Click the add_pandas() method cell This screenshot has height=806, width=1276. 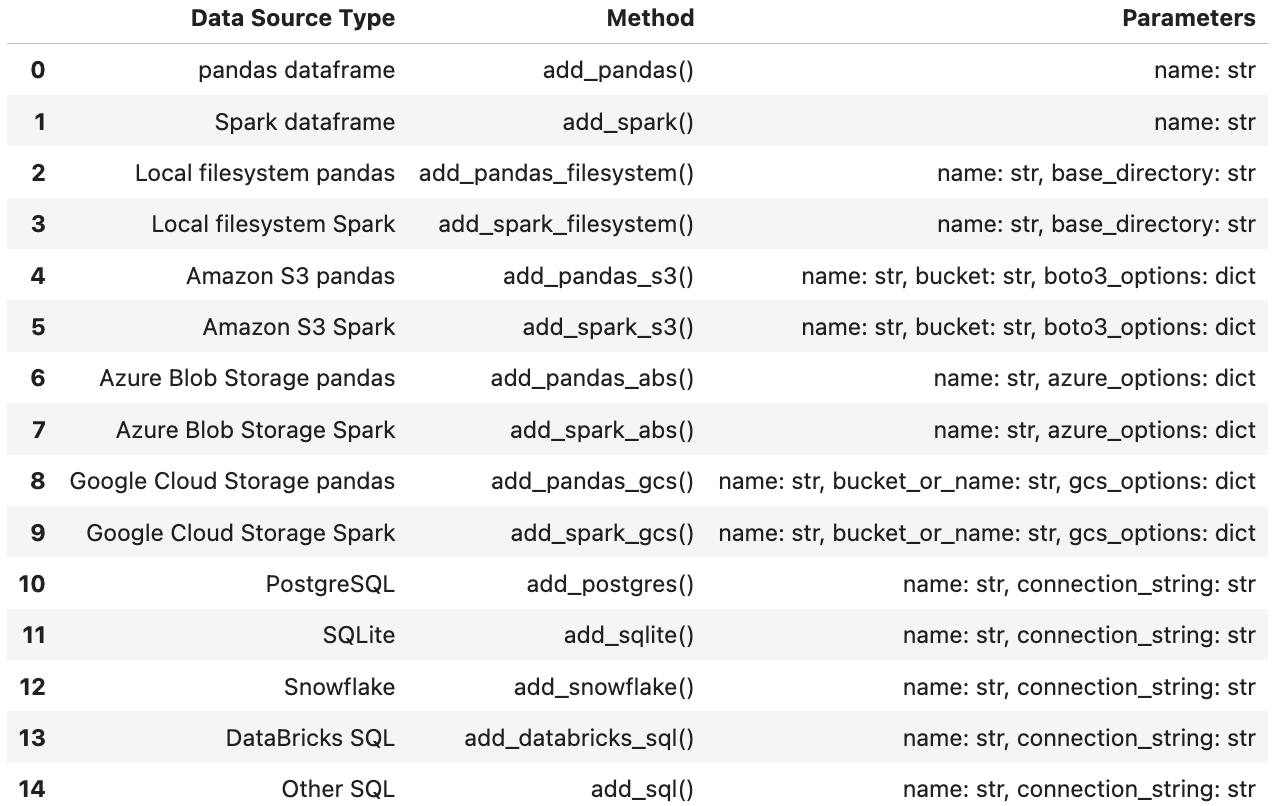coord(618,70)
